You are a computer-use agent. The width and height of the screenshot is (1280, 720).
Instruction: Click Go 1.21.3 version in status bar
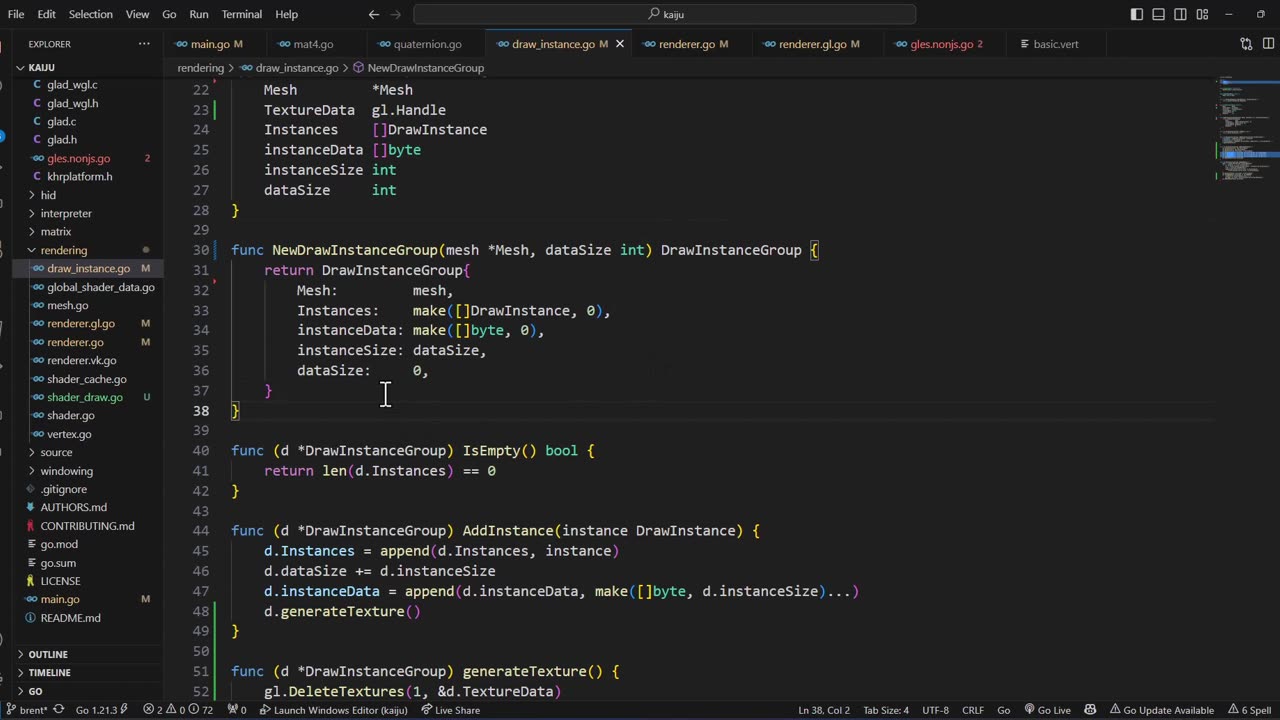102,710
